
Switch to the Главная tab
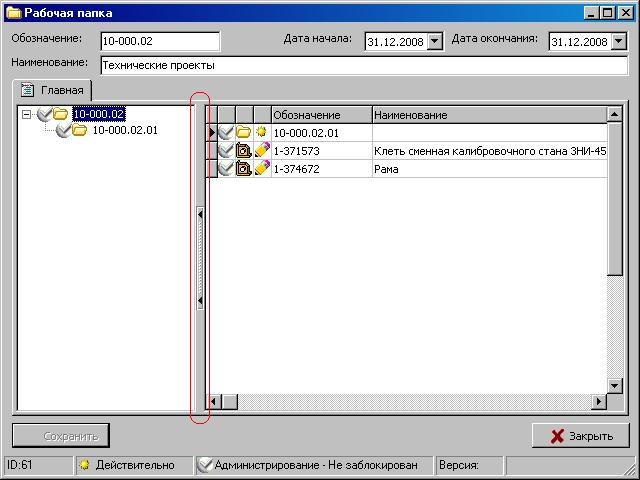click(x=52, y=90)
